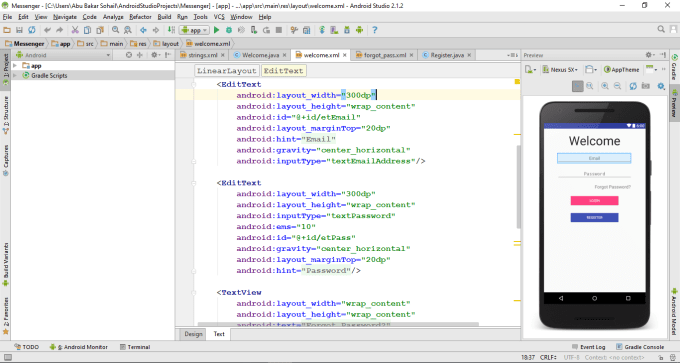This screenshot has width=680, height=363.
Task: Click the Paste icon in toolbar
Action: tap(100, 30)
